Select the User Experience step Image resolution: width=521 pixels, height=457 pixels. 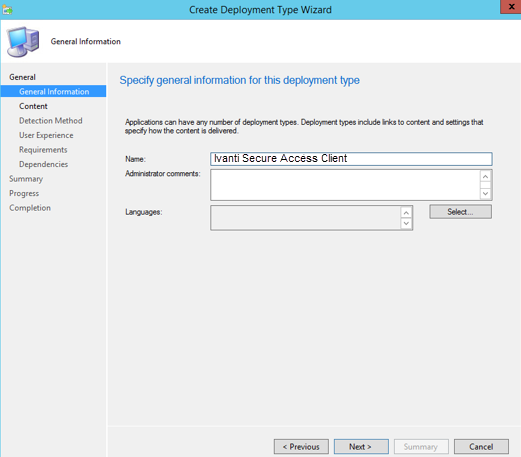tap(46, 135)
